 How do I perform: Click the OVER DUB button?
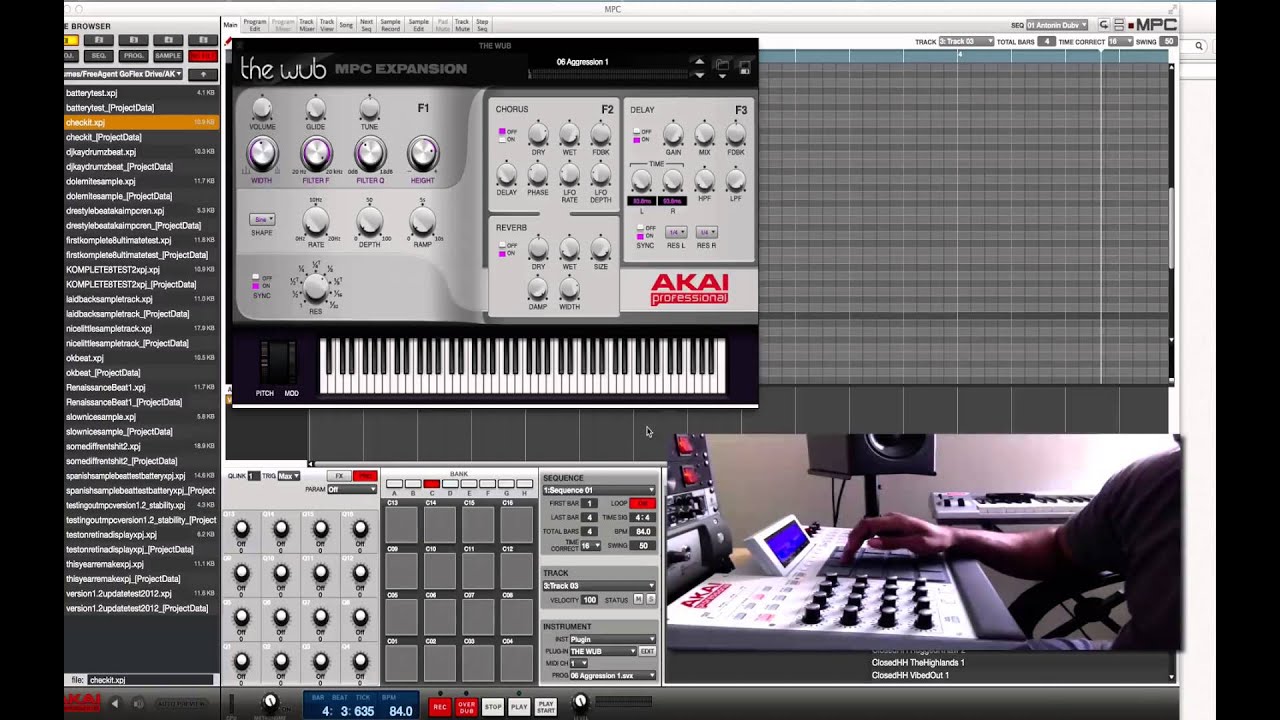pyautogui.click(x=466, y=706)
